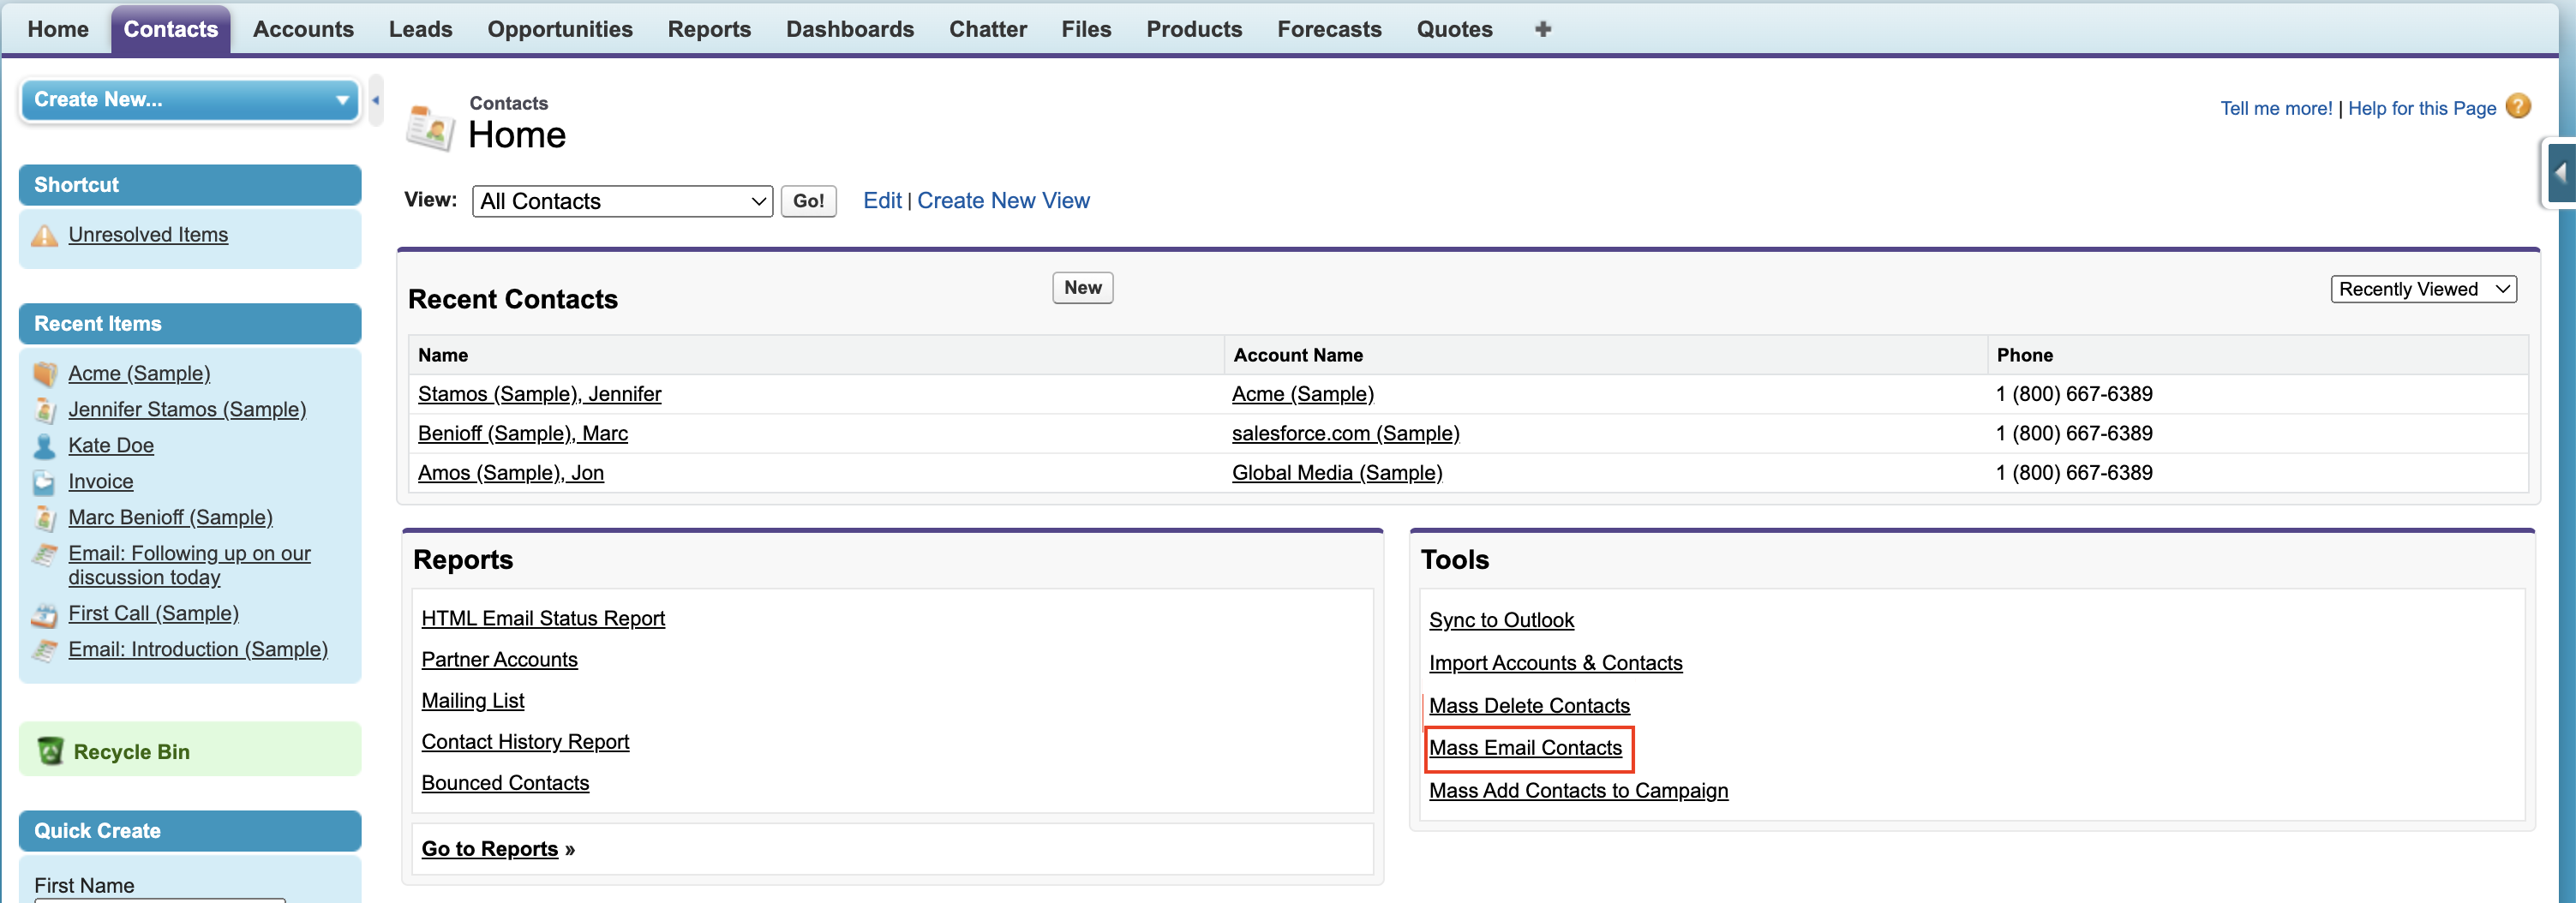Screen dimensions: 2576x903
Task: Open the Dashboards tab
Action: 850,29
